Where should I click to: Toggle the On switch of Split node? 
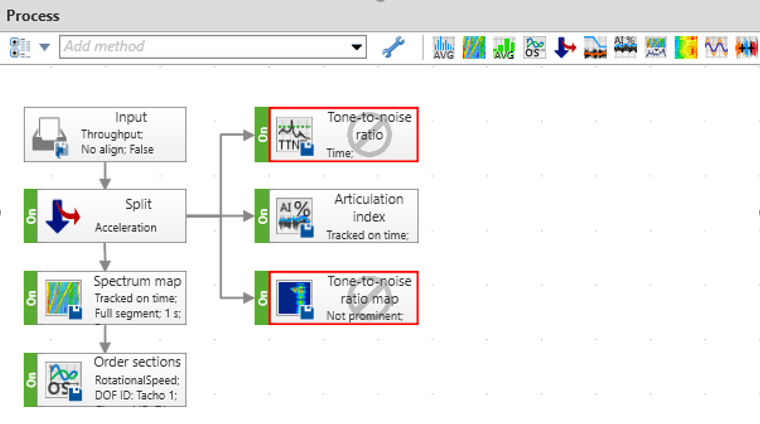[31, 216]
